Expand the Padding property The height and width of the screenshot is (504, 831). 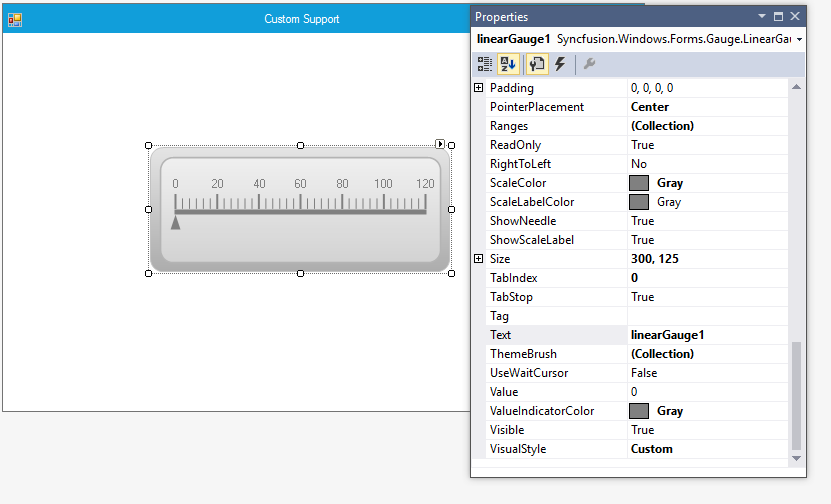pyautogui.click(x=479, y=87)
